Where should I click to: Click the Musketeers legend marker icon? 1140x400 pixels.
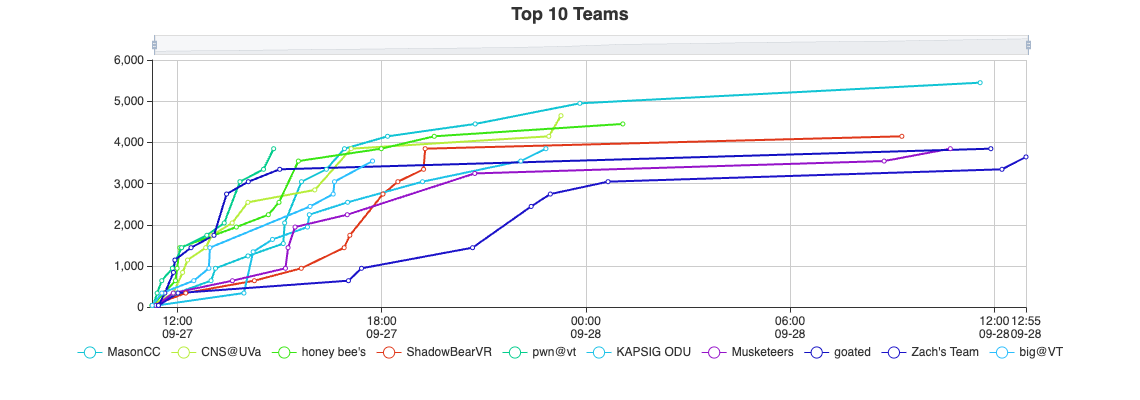pos(716,352)
